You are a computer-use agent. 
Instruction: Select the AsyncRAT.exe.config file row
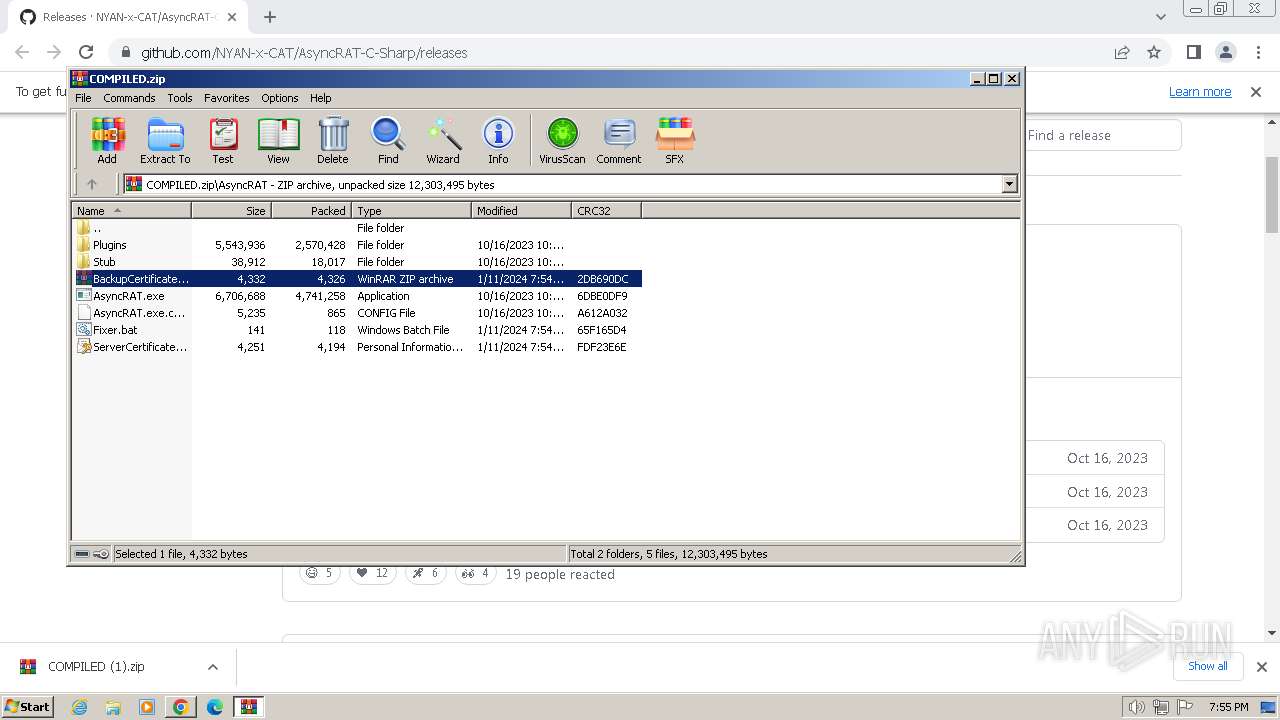(x=357, y=313)
